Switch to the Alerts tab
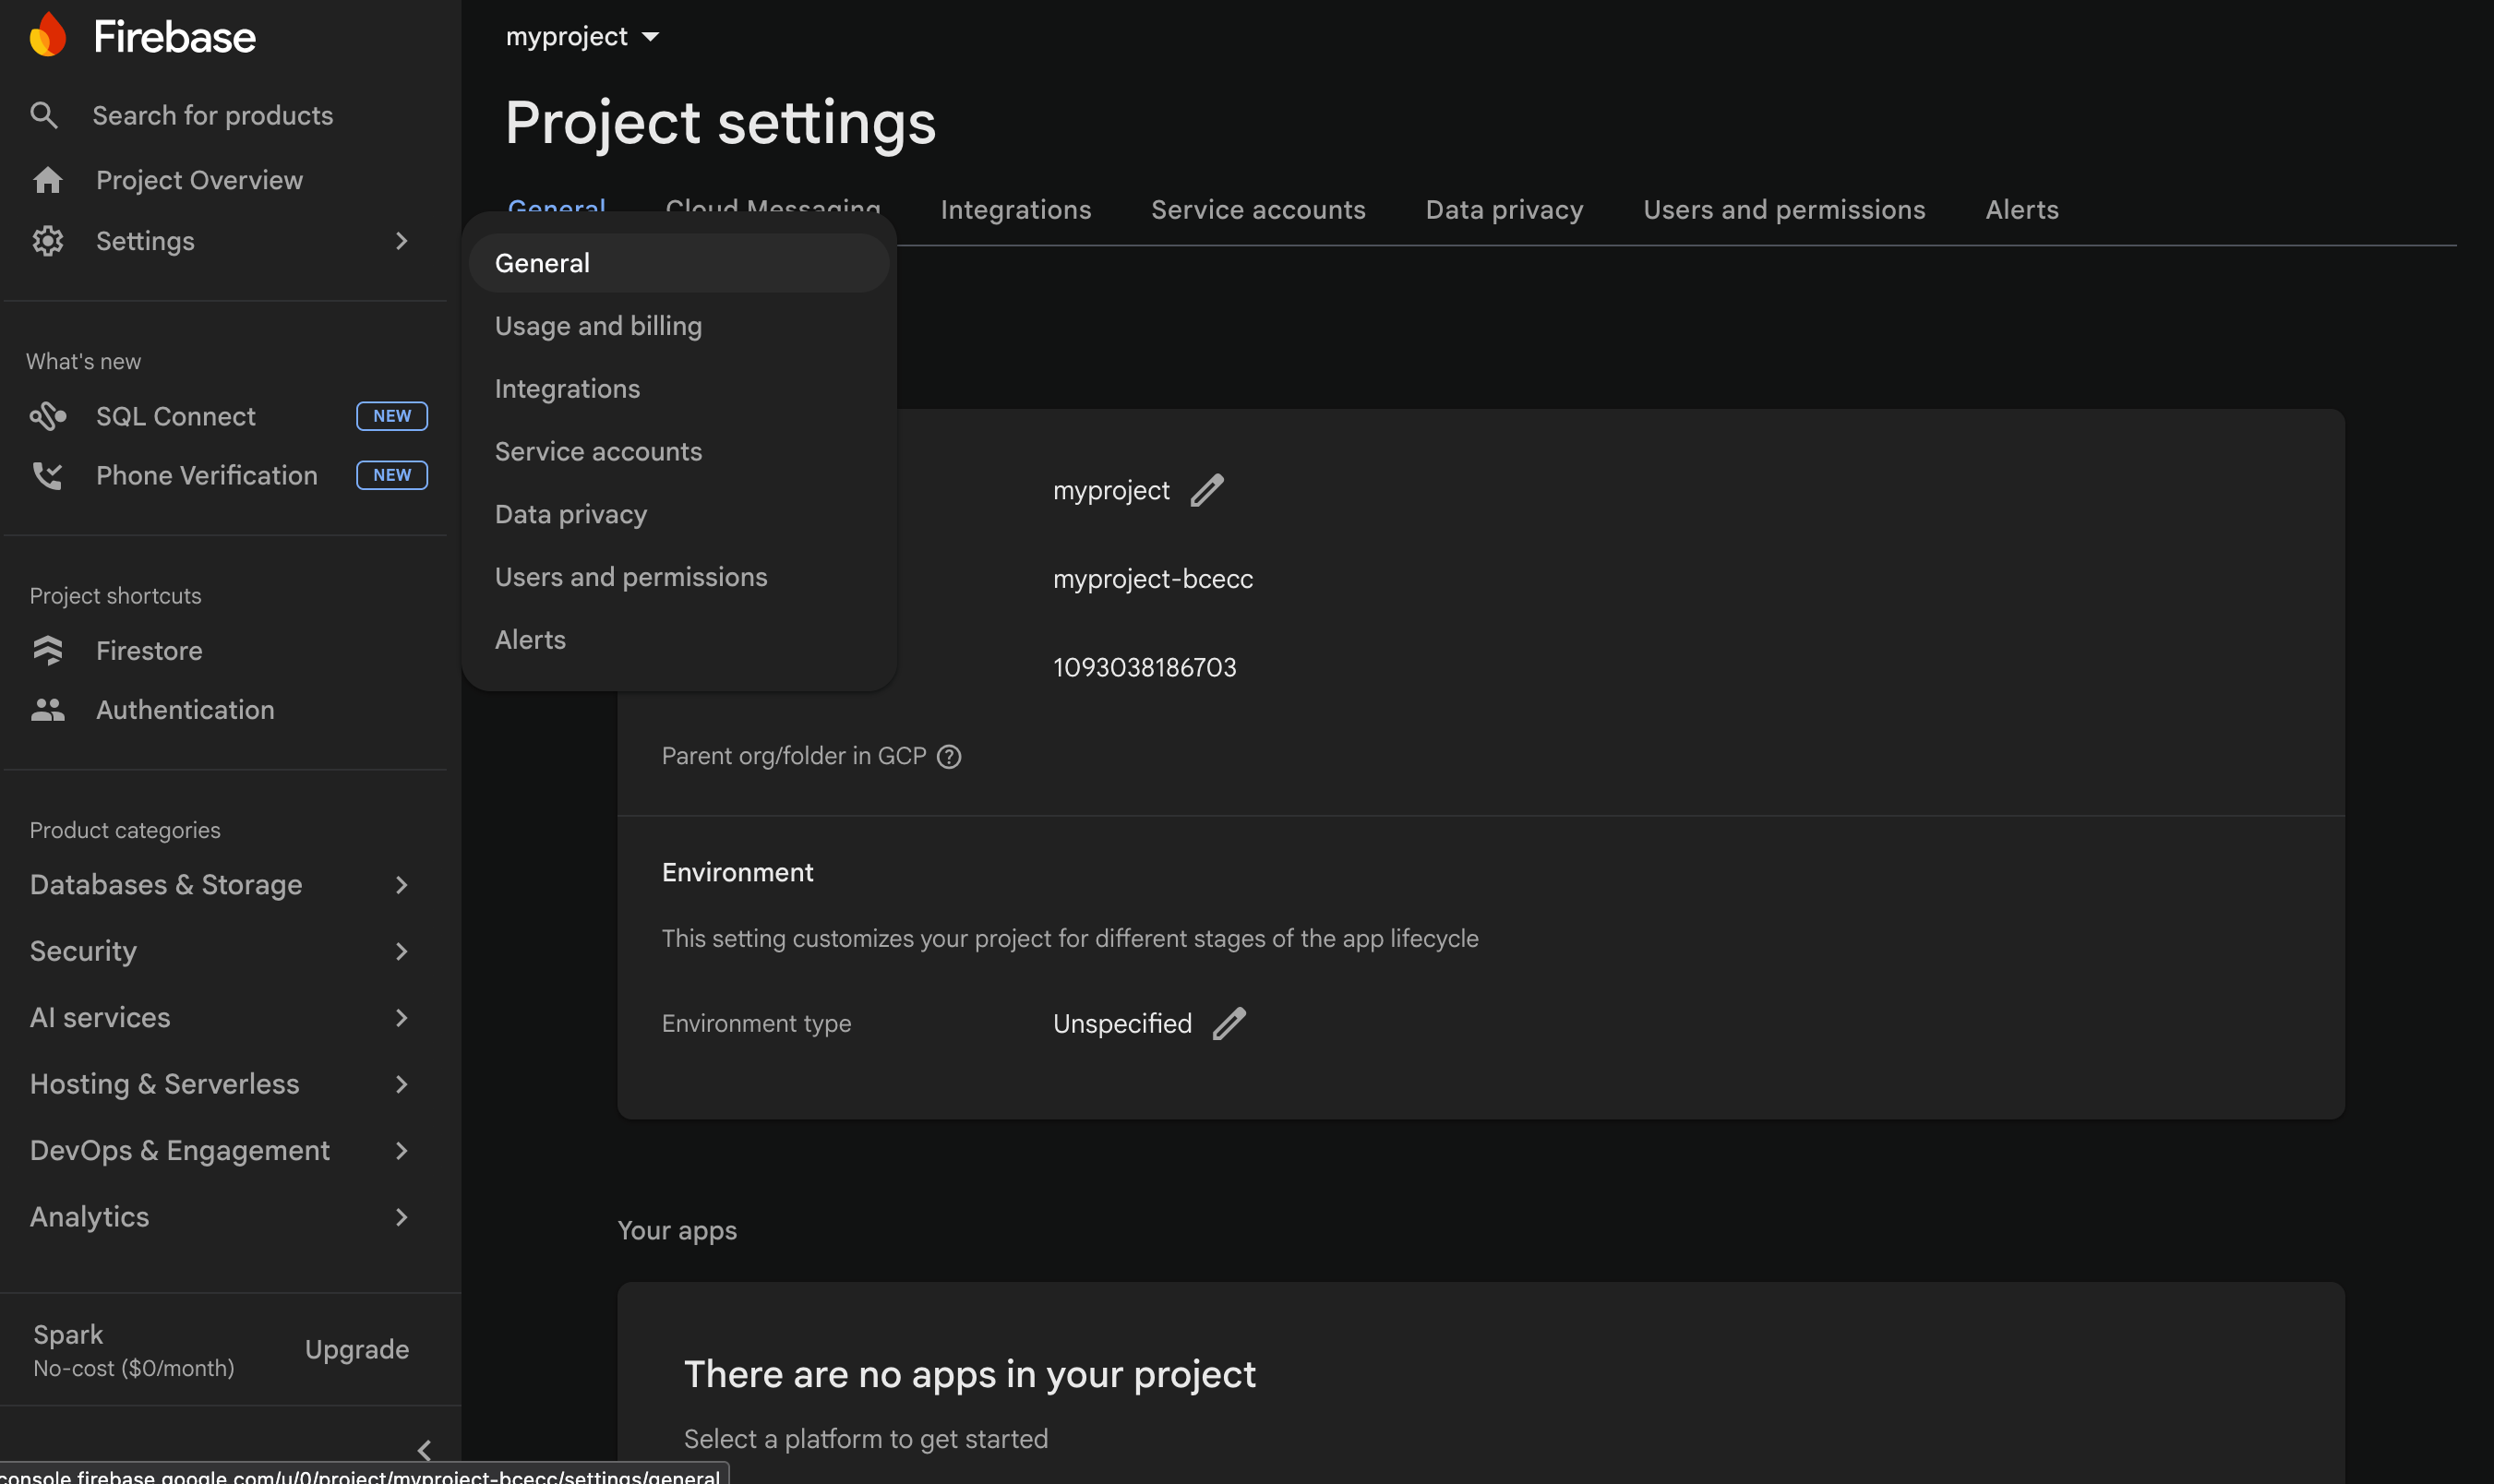 2022,210
